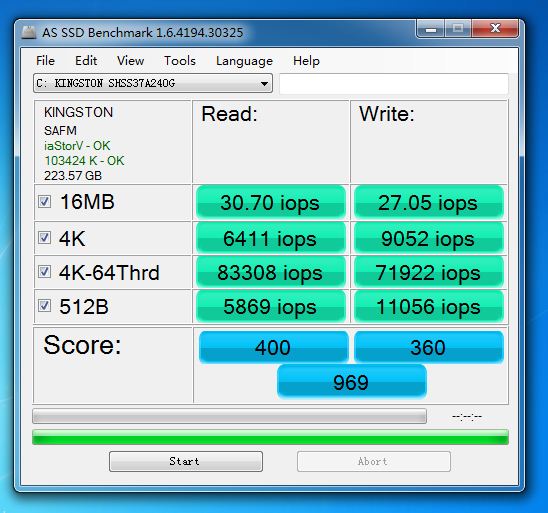Click the 512B read result 5869 iops
548x513 pixels.
click(x=271, y=306)
